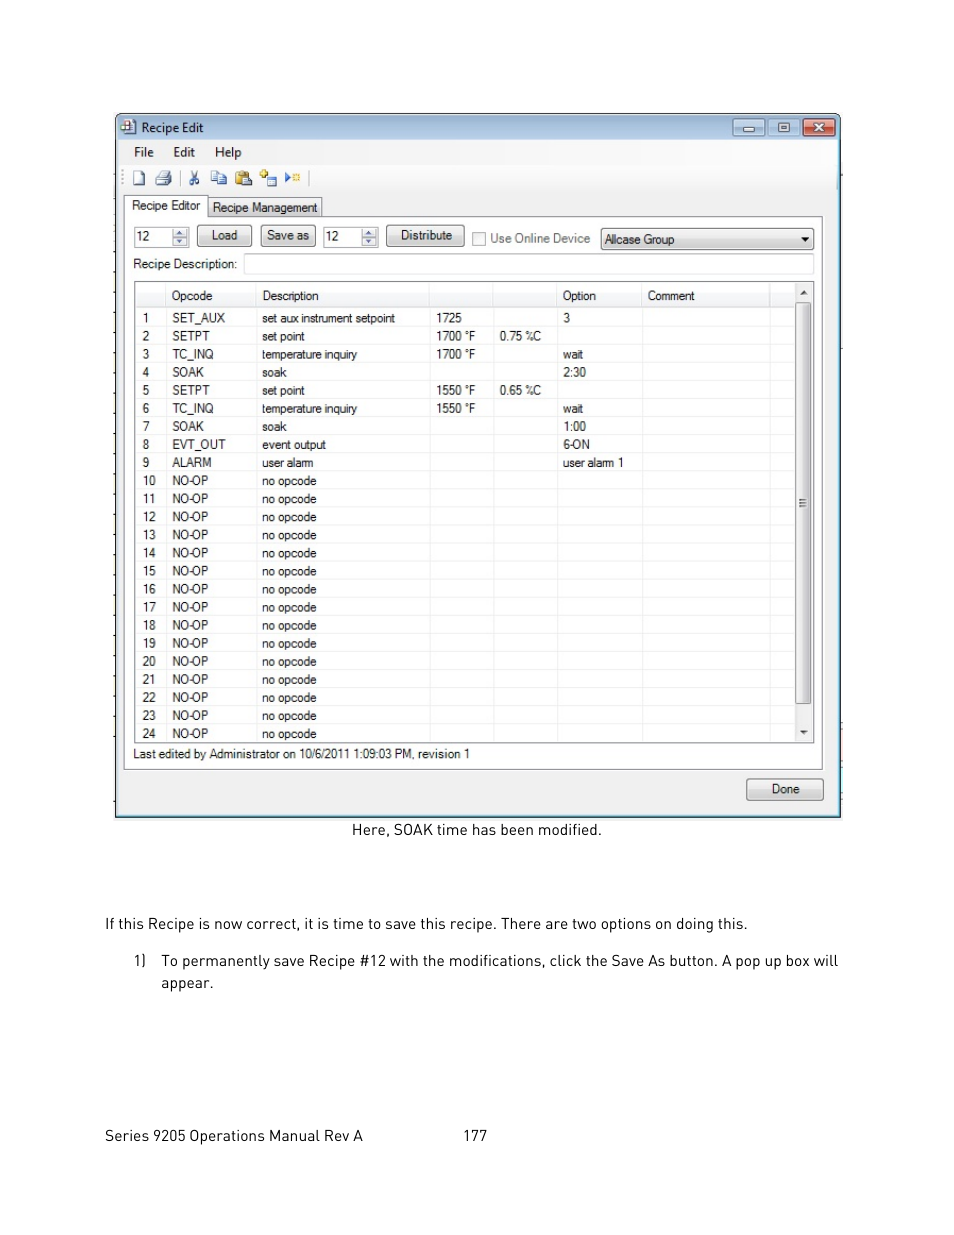Select the SETPT opcode in row 2
The height and width of the screenshot is (1235, 954).
coord(191,336)
